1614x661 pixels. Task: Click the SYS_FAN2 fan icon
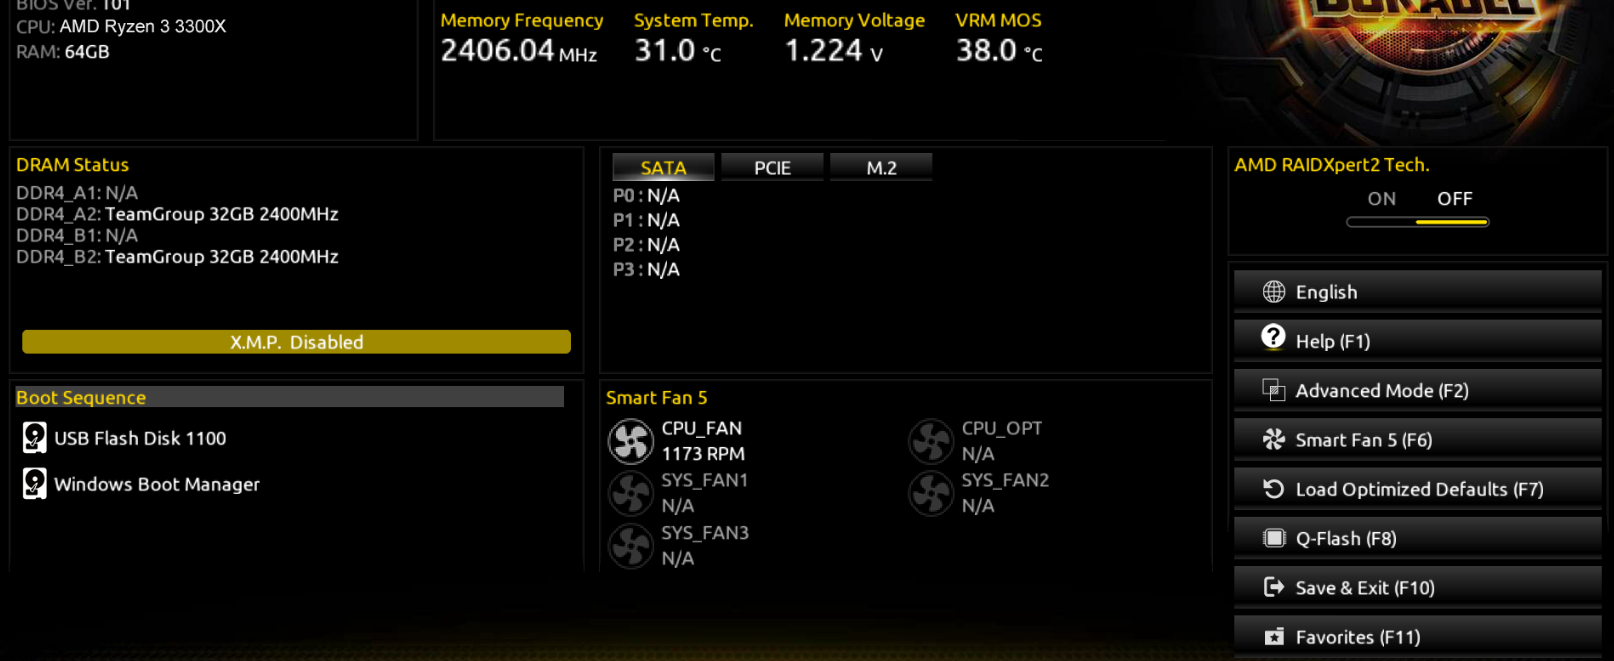tap(931, 493)
